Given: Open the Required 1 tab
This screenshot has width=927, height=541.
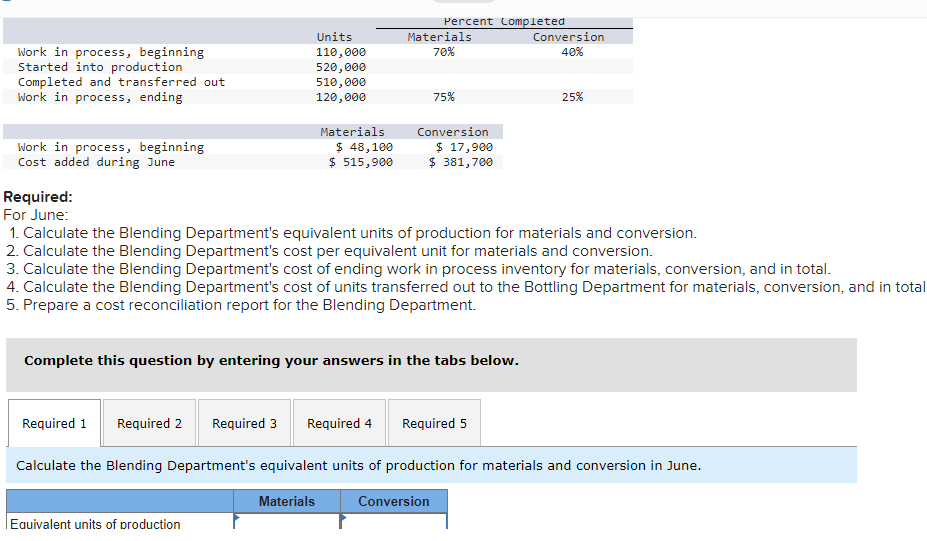Looking at the screenshot, I should click(54, 423).
